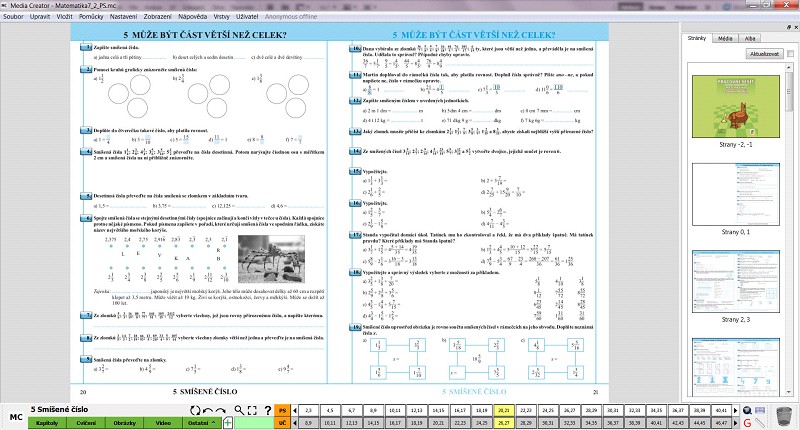Switch to the Stránky tab
This screenshot has width=800, height=430.
[696, 38]
